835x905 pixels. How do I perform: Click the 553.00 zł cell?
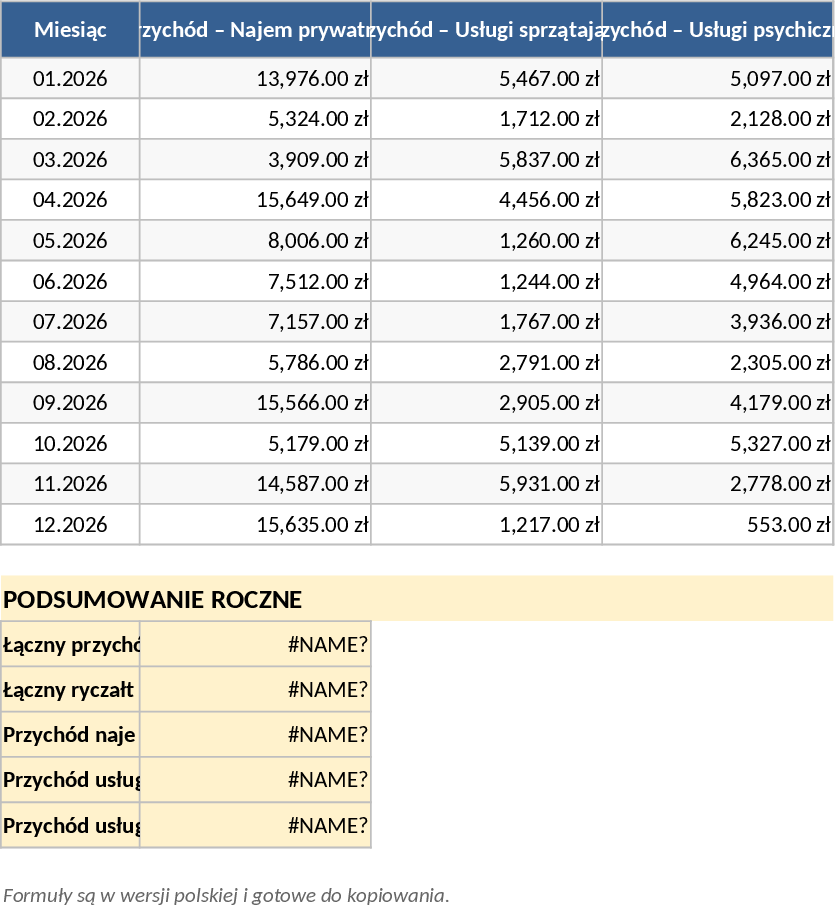(x=718, y=524)
